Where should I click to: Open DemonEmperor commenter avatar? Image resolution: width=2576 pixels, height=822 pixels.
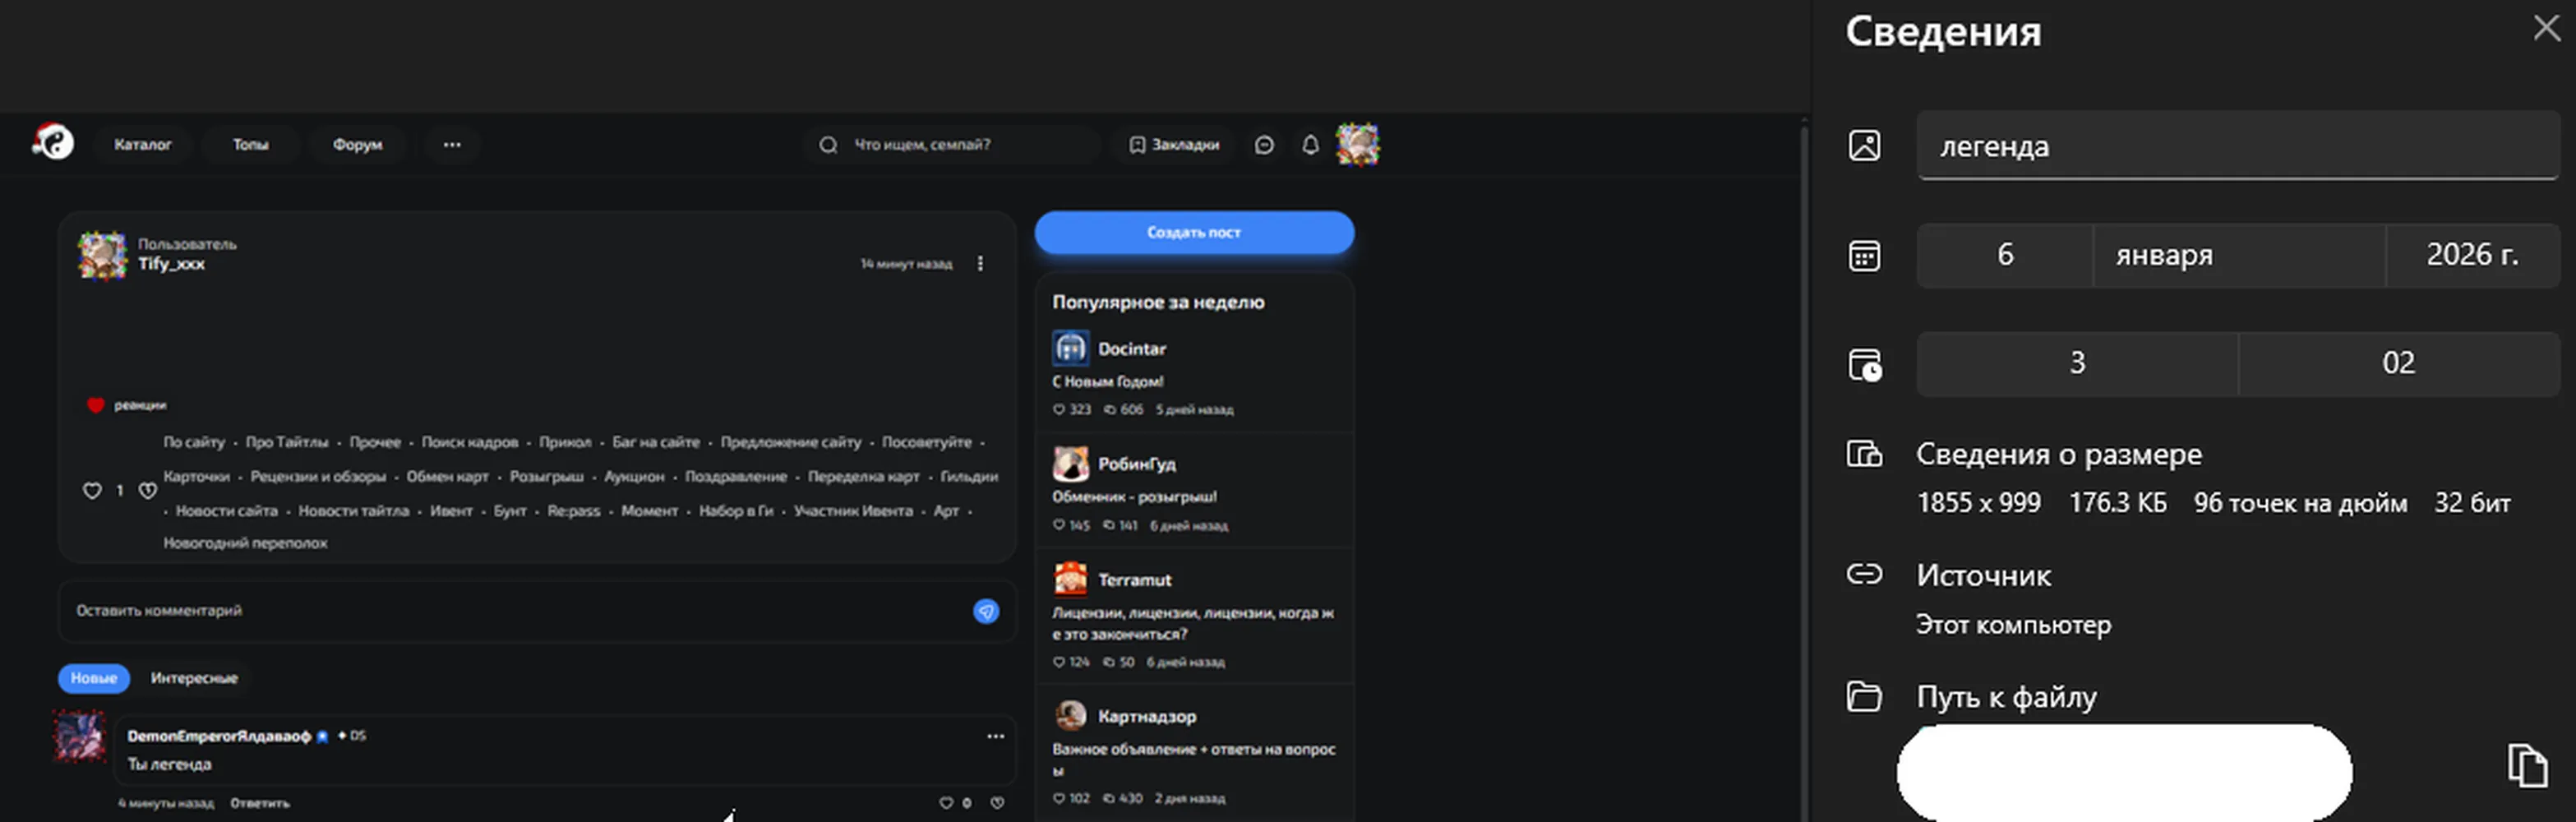[x=79, y=737]
